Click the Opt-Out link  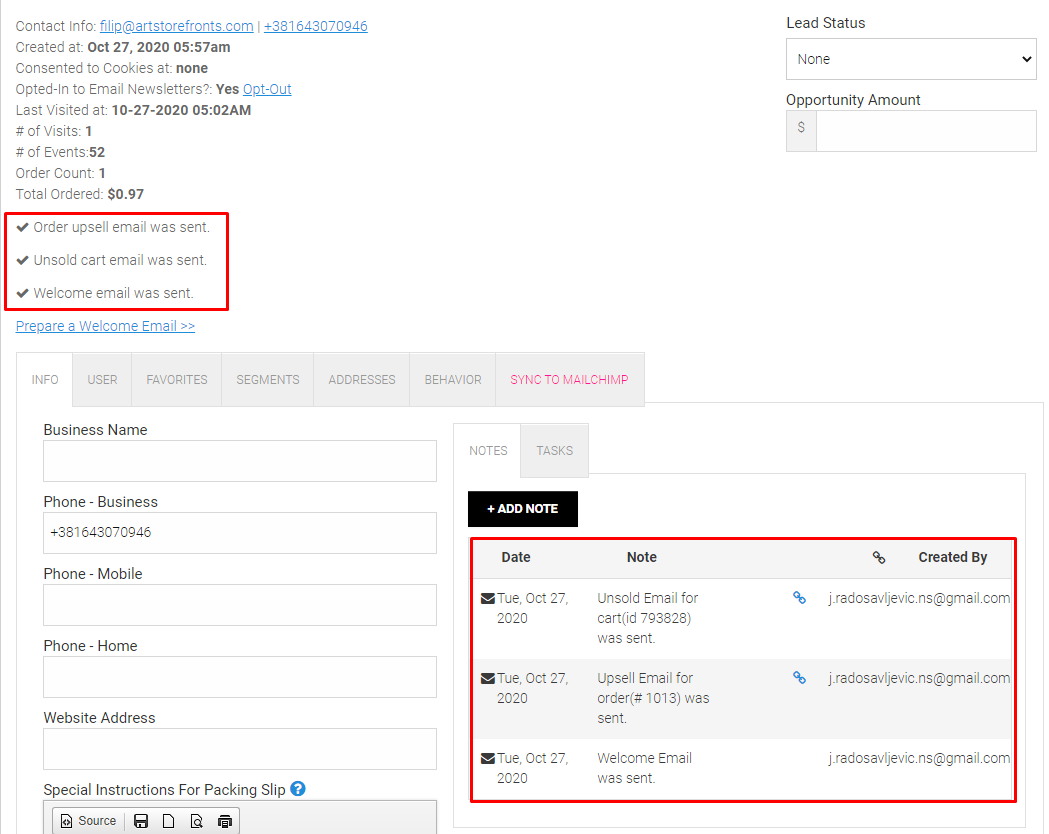pyautogui.click(x=267, y=89)
